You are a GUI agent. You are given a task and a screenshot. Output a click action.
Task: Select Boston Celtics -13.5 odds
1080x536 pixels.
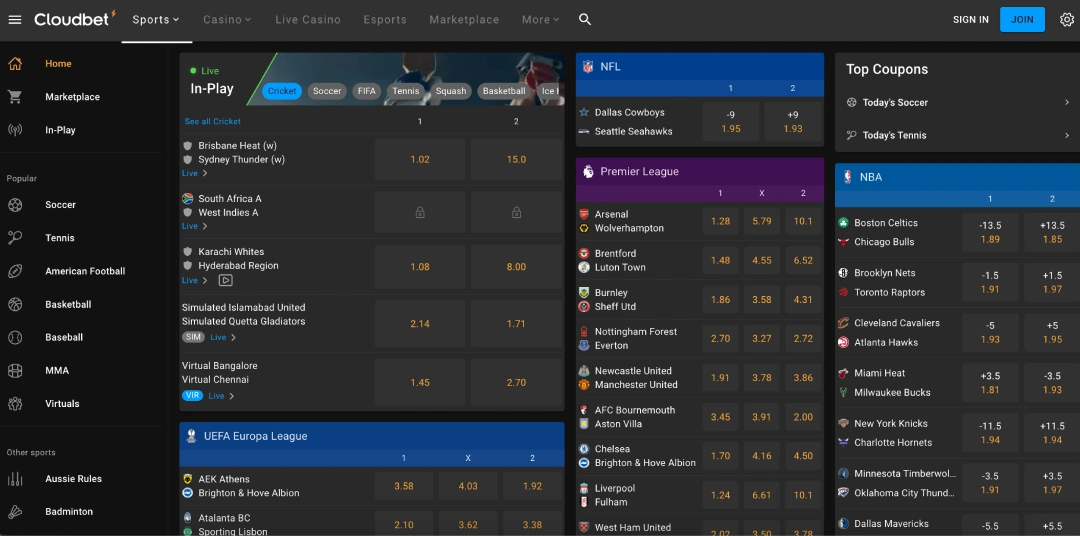(990, 232)
